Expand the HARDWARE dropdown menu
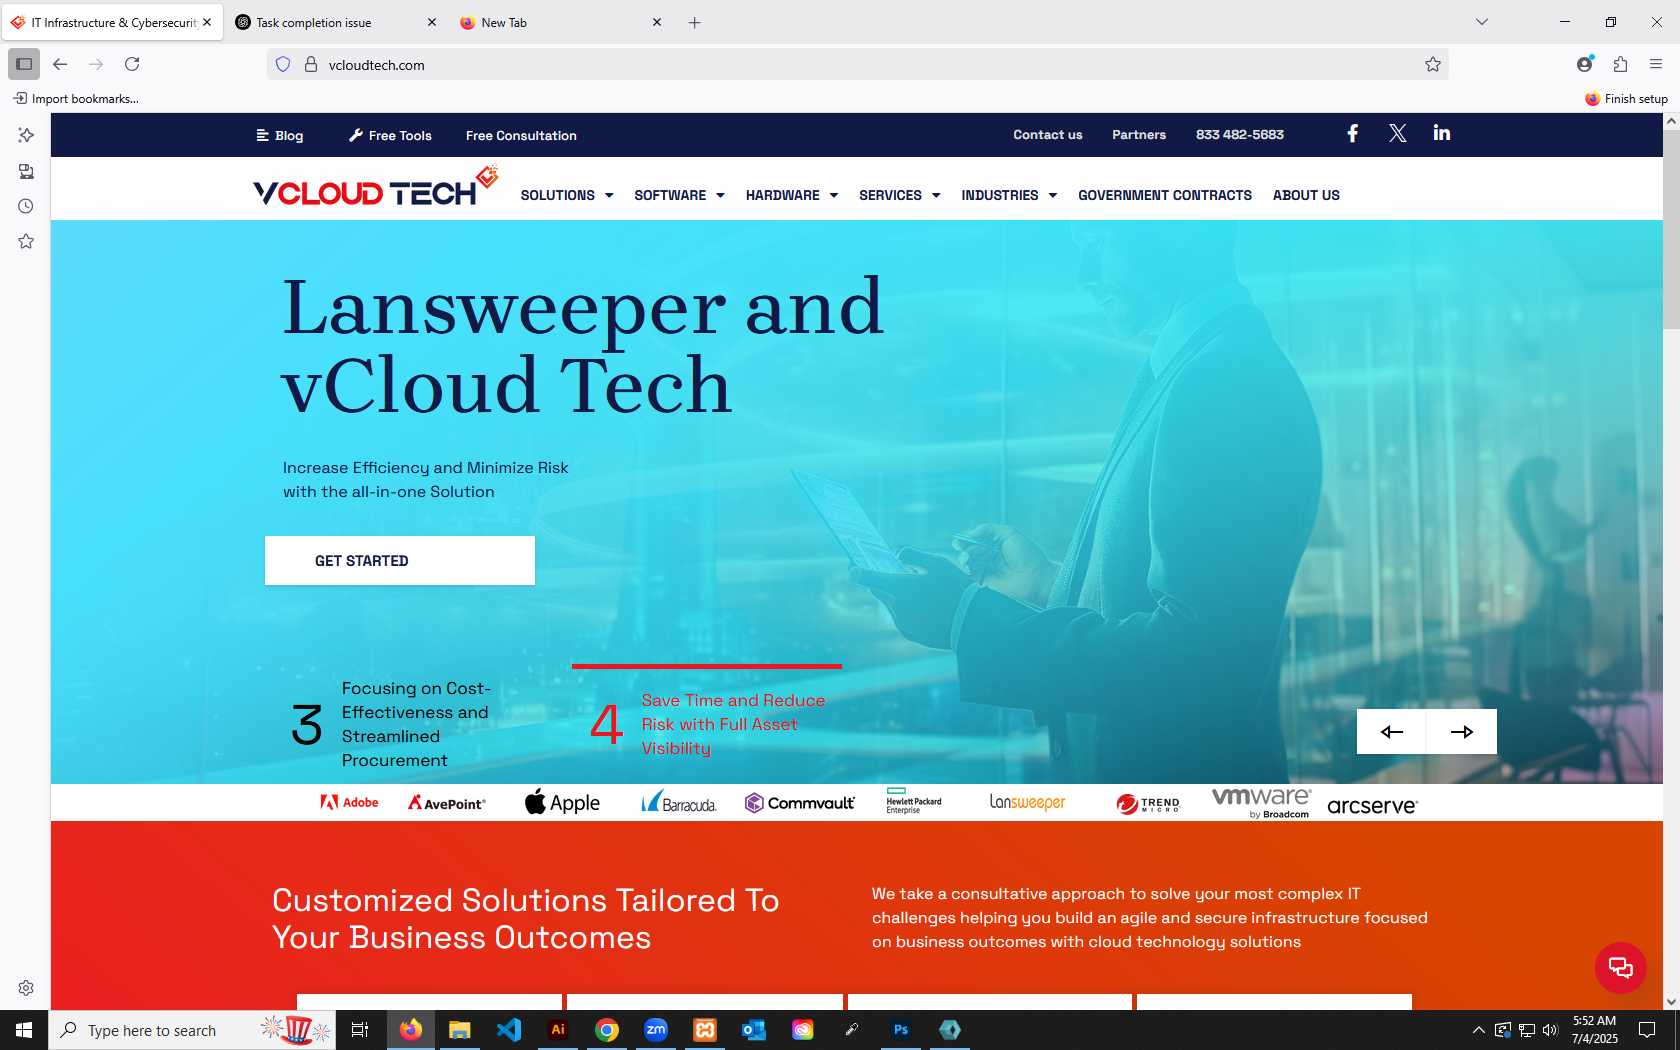The width and height of the screenshot is (1680, 1050). [791, 195]
